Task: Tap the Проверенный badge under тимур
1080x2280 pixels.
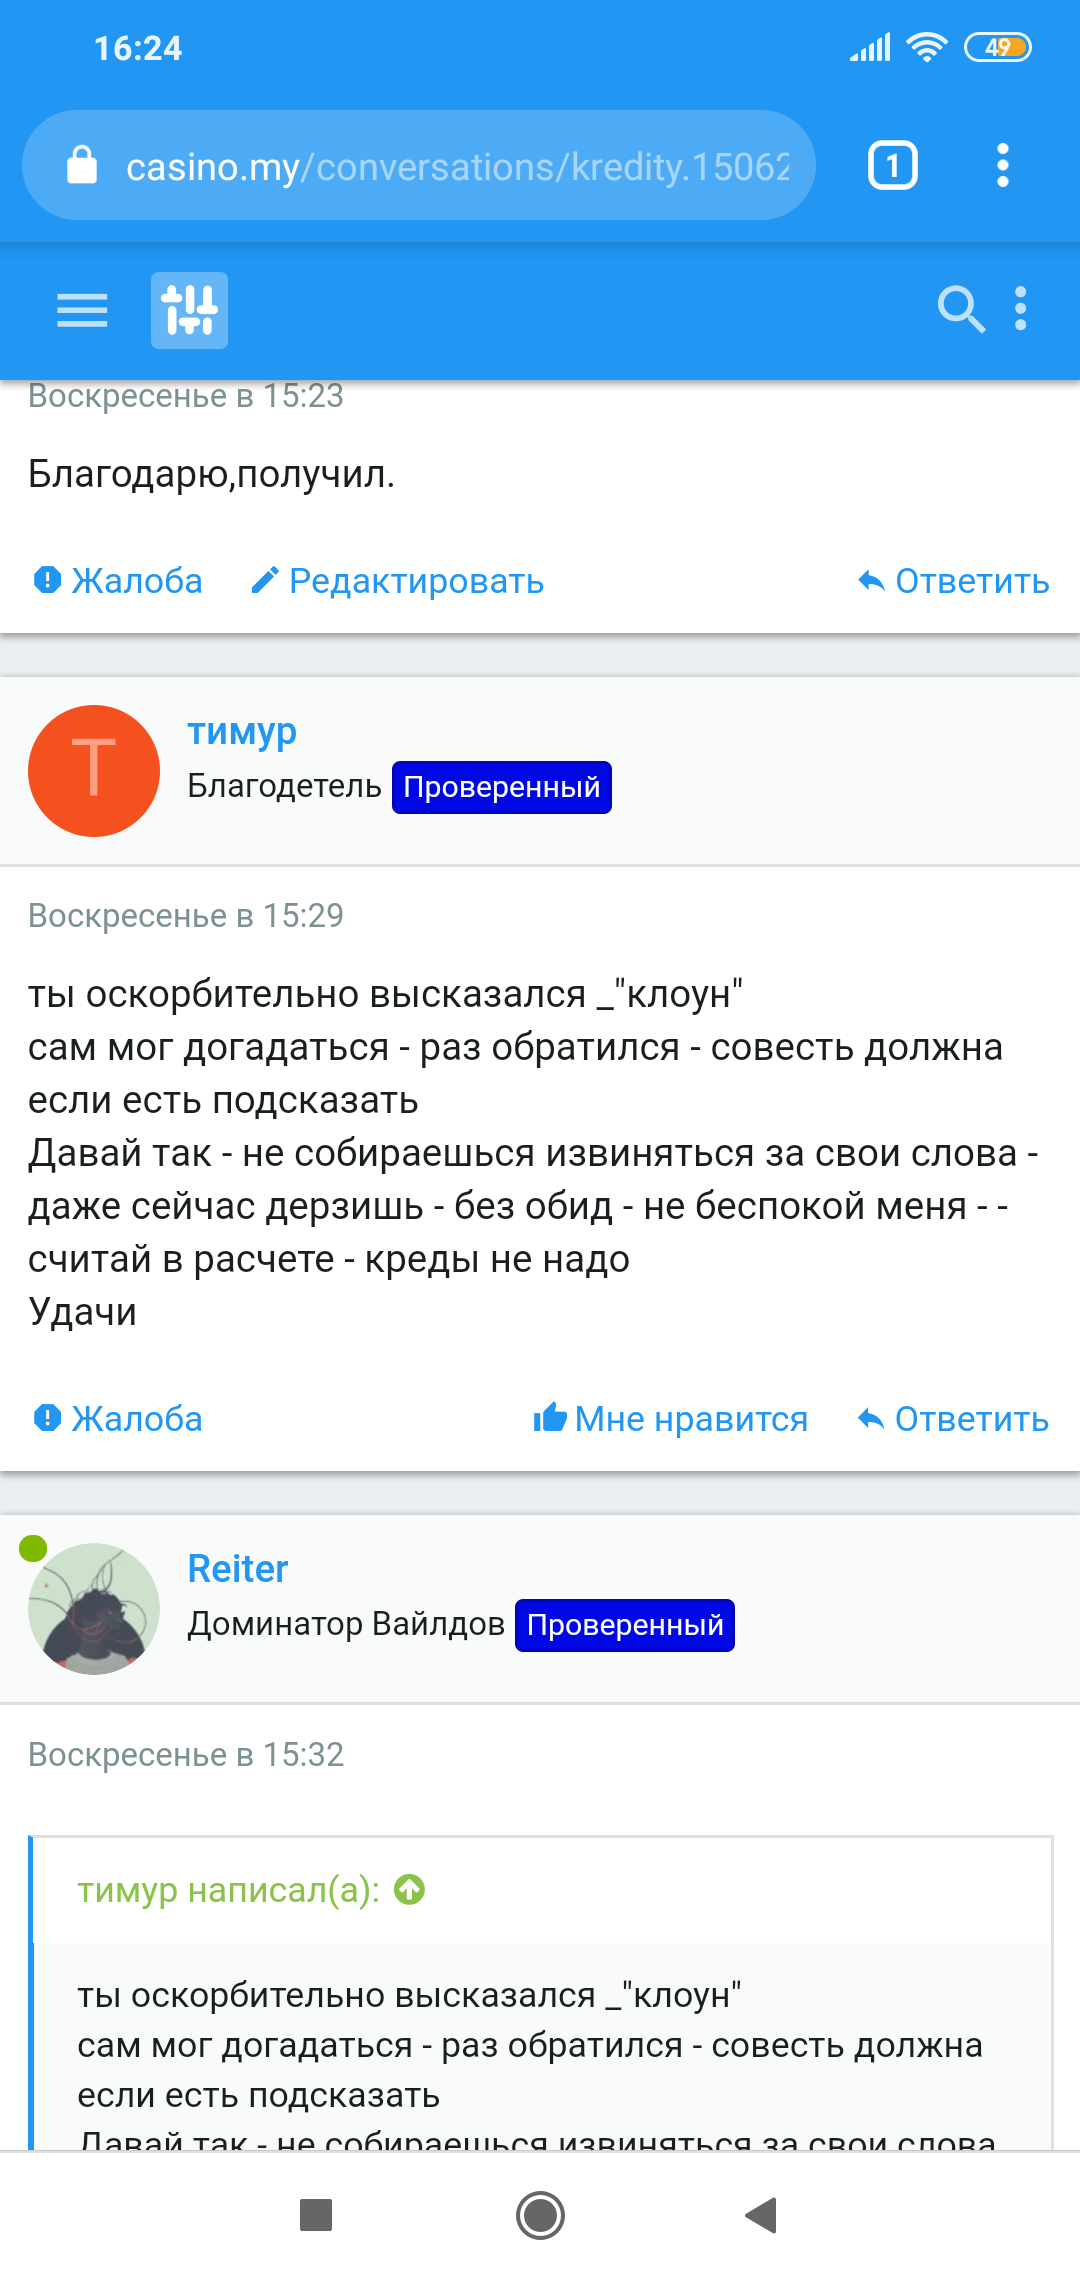Action: click(x=501, y=788)
